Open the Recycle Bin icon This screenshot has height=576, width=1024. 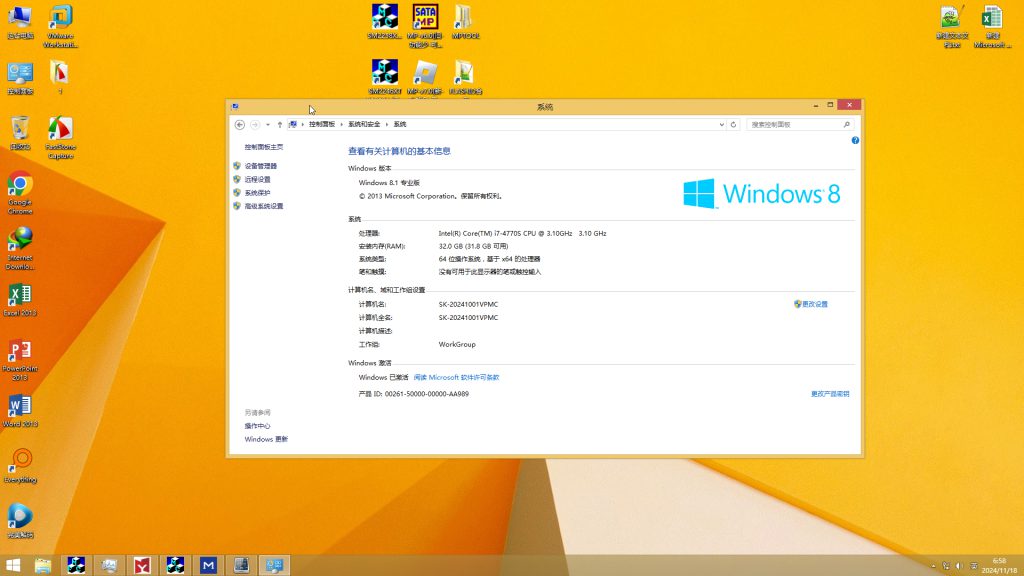point(20,130)
